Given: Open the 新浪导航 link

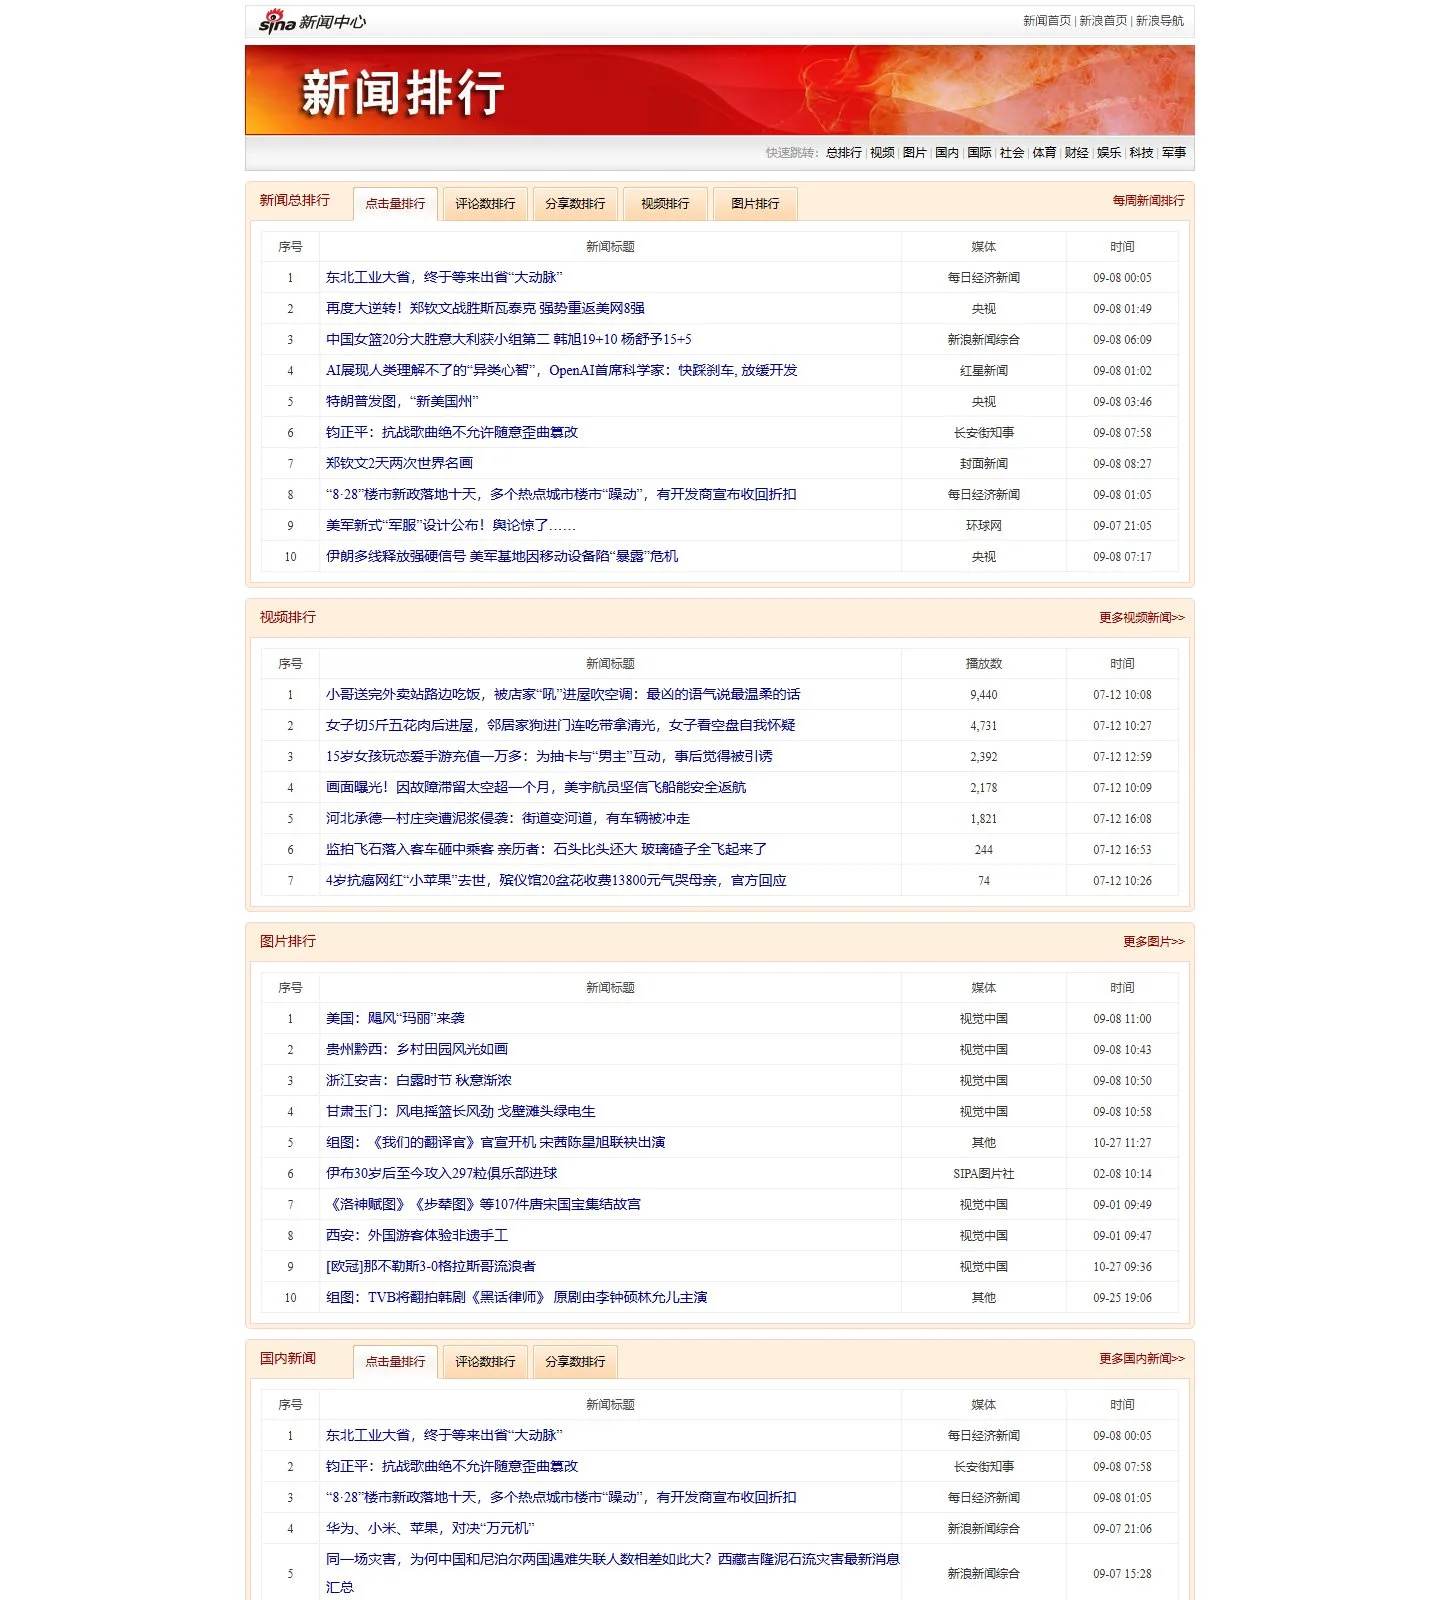Looking at the screenshot, I should (1160, 21).
